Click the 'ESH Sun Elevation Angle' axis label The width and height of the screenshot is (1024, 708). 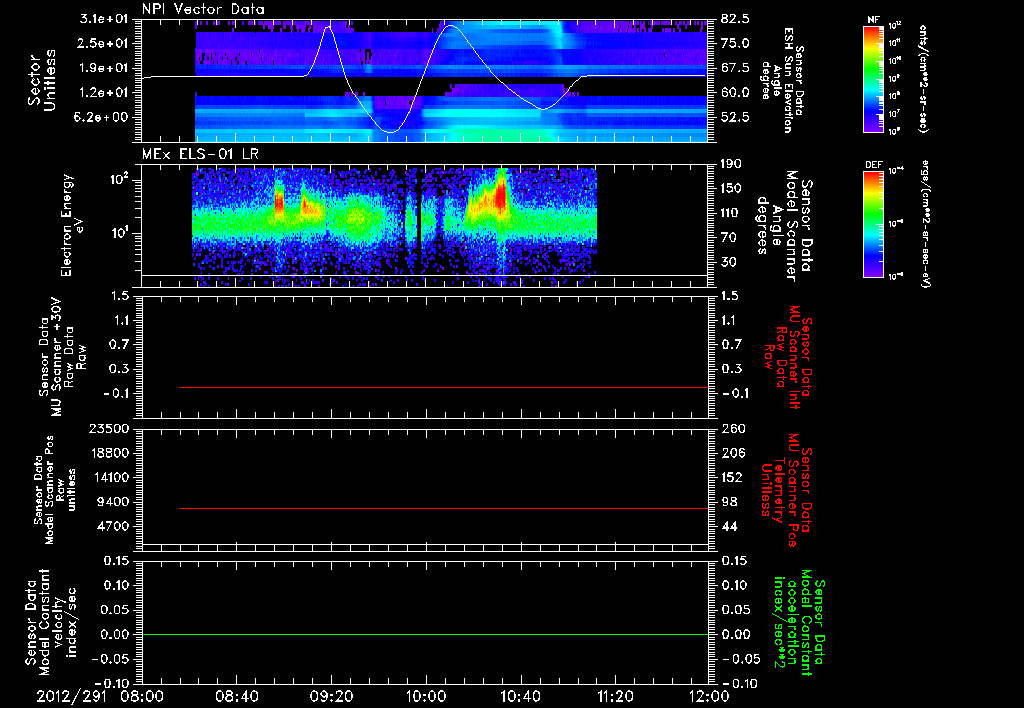tap(780, 80)
